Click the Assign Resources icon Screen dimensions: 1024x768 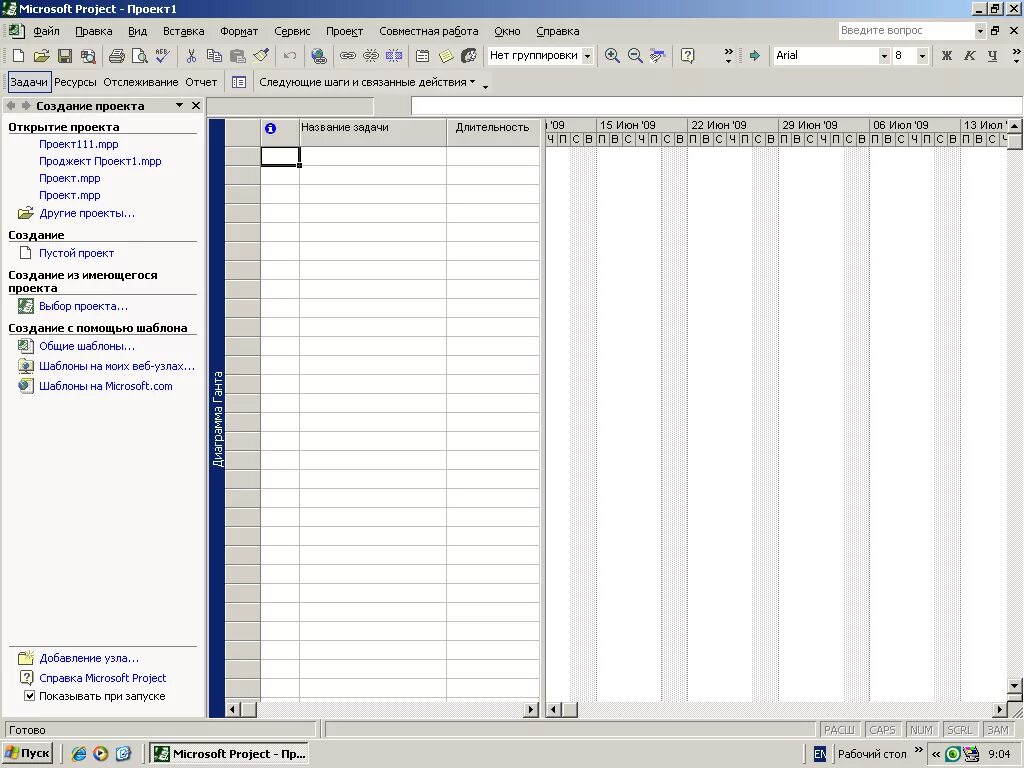[469, 56]
